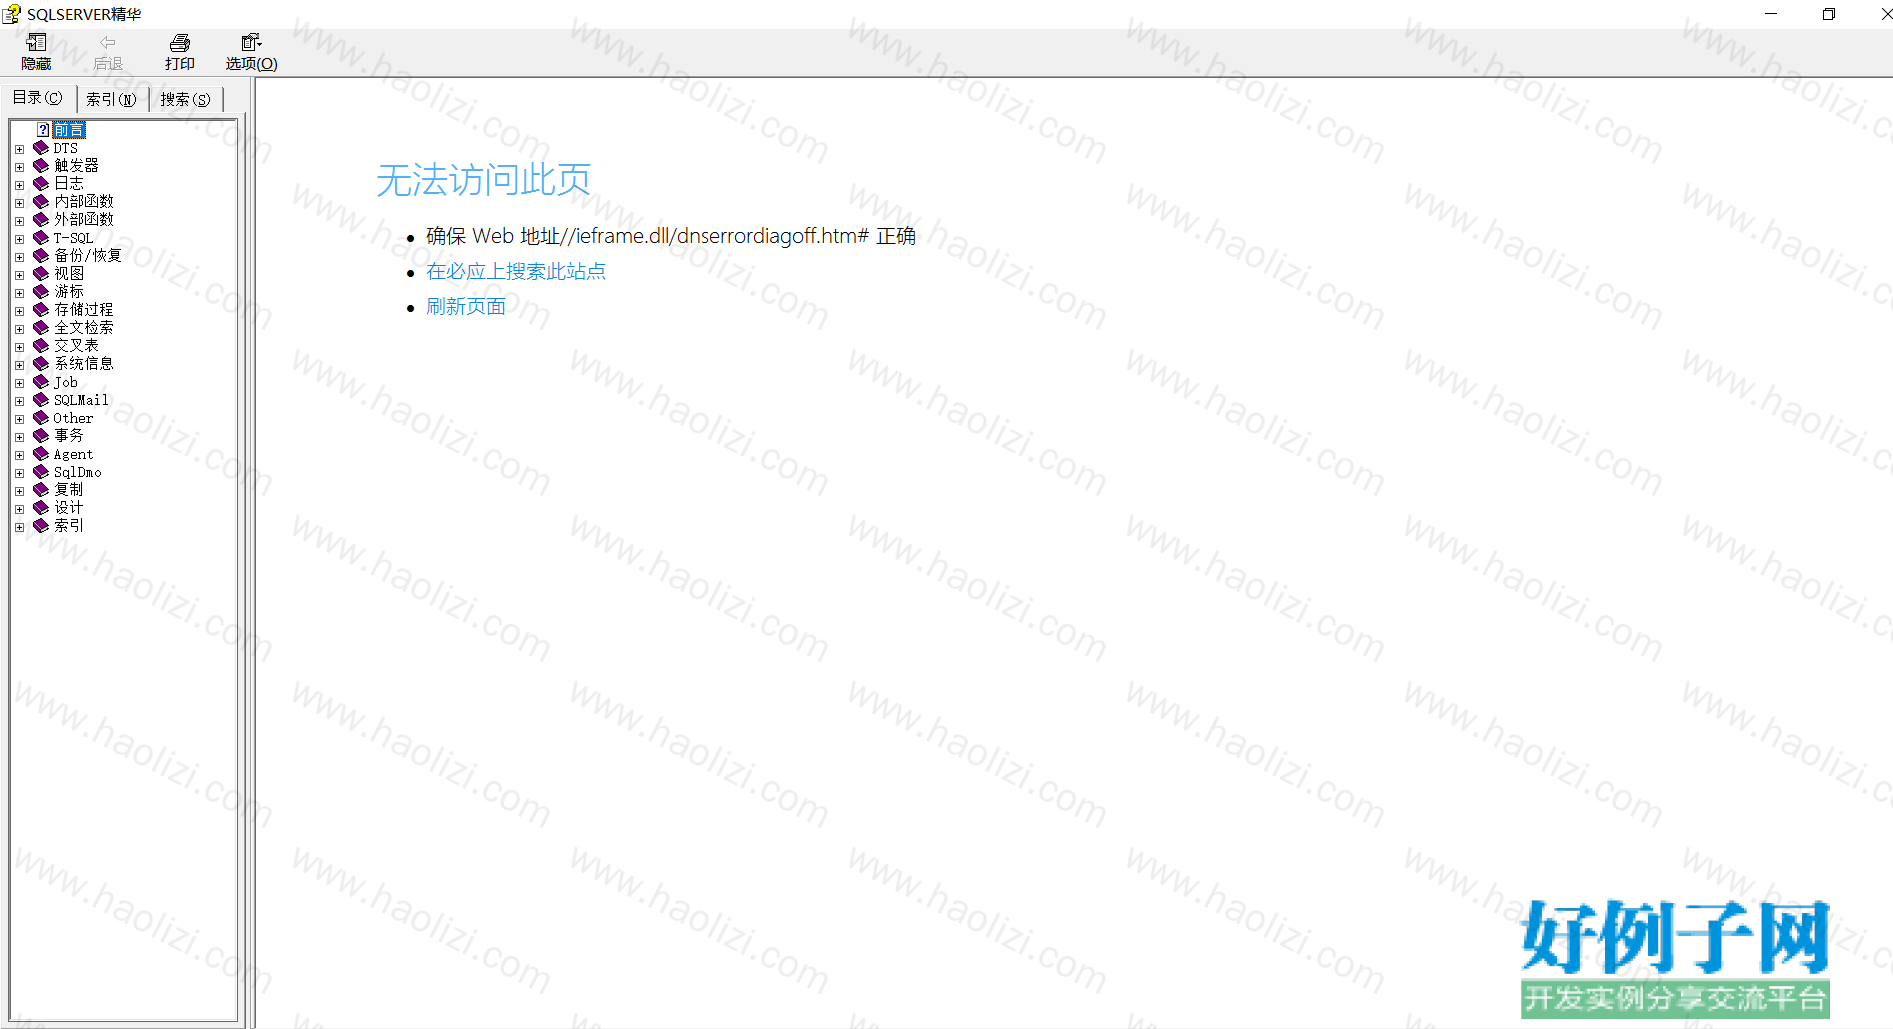1893x1029 pixels.
Task: Click the book icon beside 索引 in tree
Action: (x=41, y=526)
